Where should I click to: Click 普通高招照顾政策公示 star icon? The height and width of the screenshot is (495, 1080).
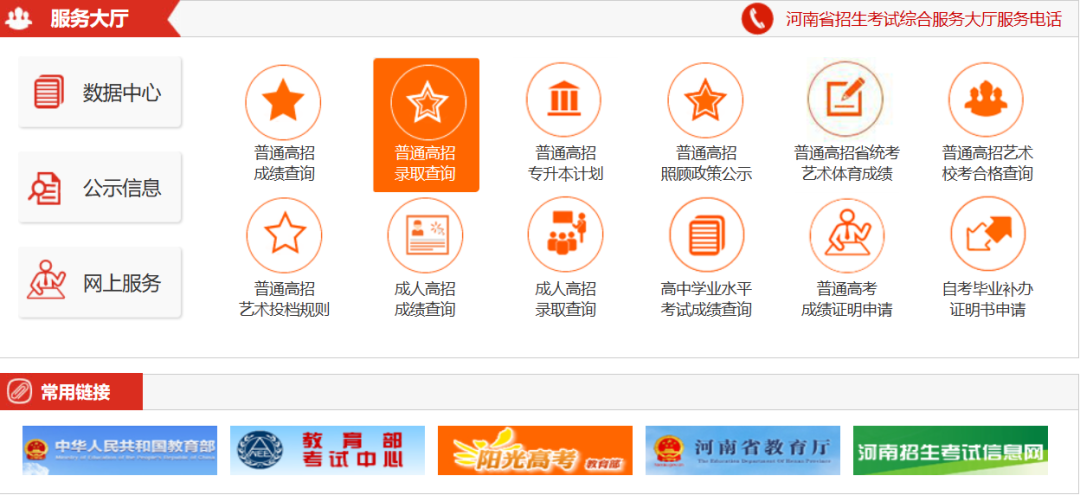(x=705, y=102)
